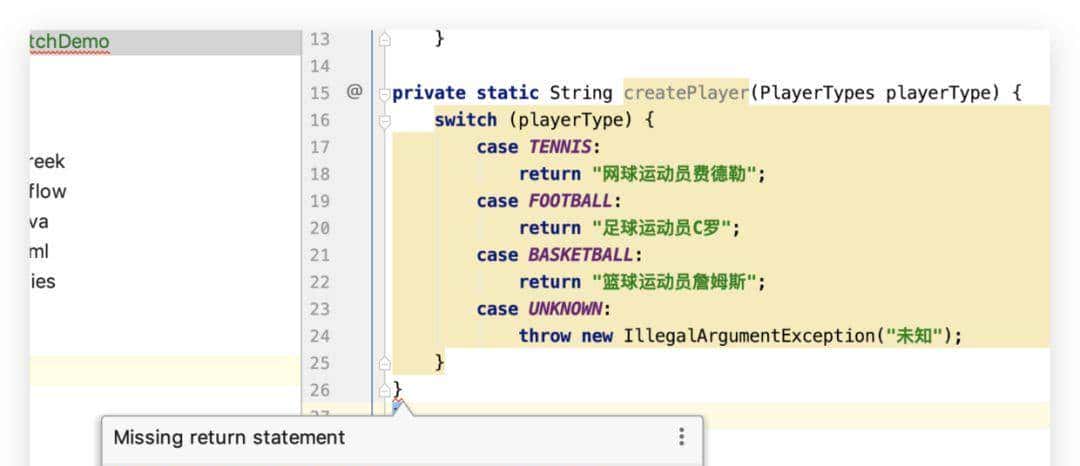
Task: Click the PlayerTypes parameter type
Action: (x=817, y=93)
